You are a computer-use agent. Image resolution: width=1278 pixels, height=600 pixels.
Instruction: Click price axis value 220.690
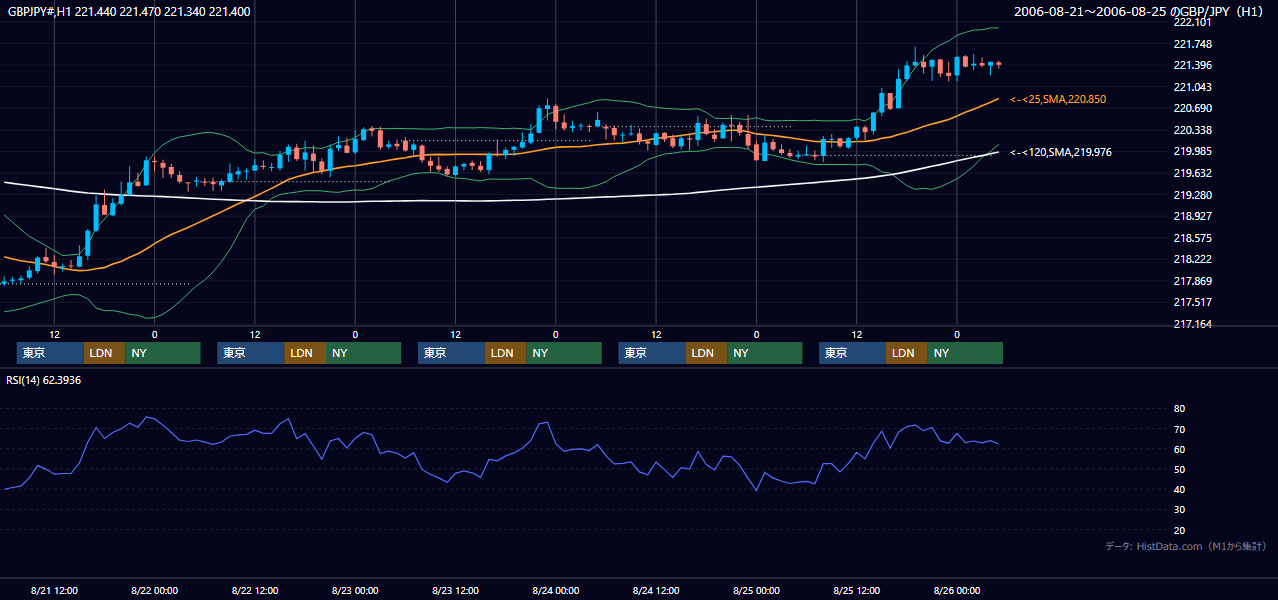(x=1191, y=108)
